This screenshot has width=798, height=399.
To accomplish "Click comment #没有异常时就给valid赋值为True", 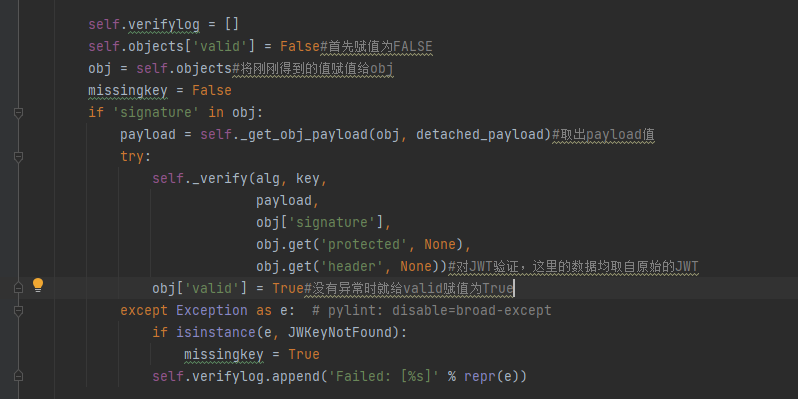I will [409, 289].
